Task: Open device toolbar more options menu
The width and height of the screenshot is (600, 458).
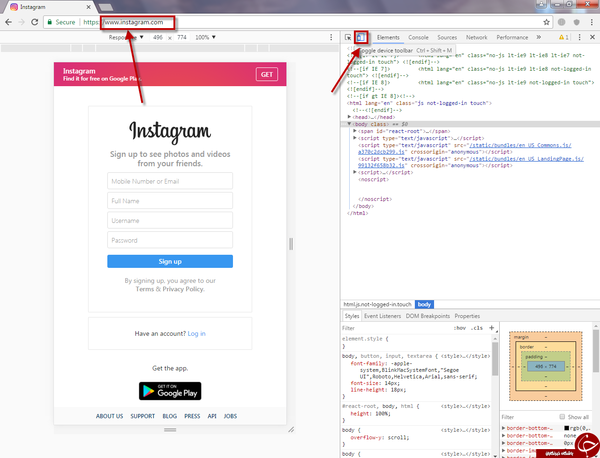Action: tap(331, 37)
